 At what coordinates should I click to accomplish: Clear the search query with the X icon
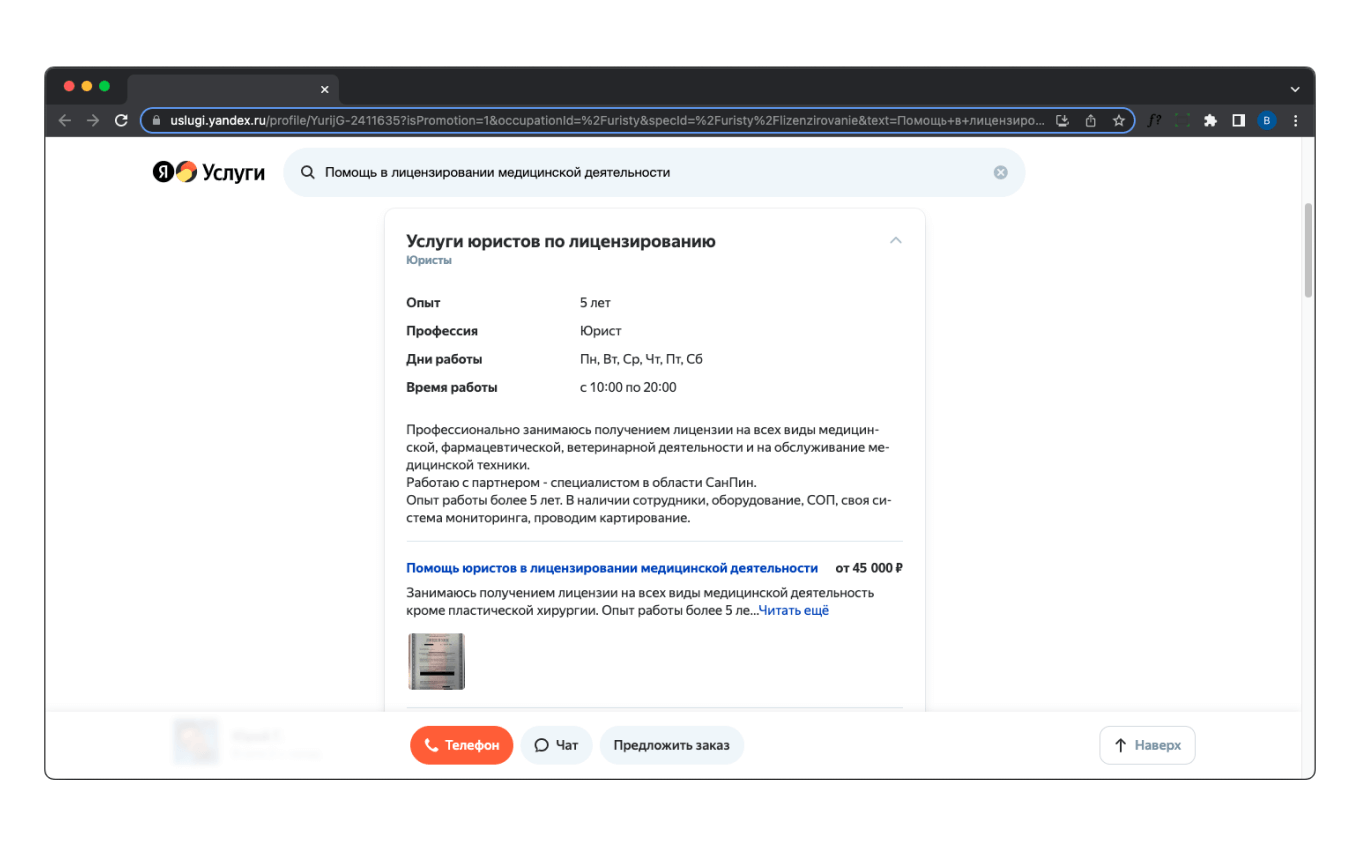1000,172
